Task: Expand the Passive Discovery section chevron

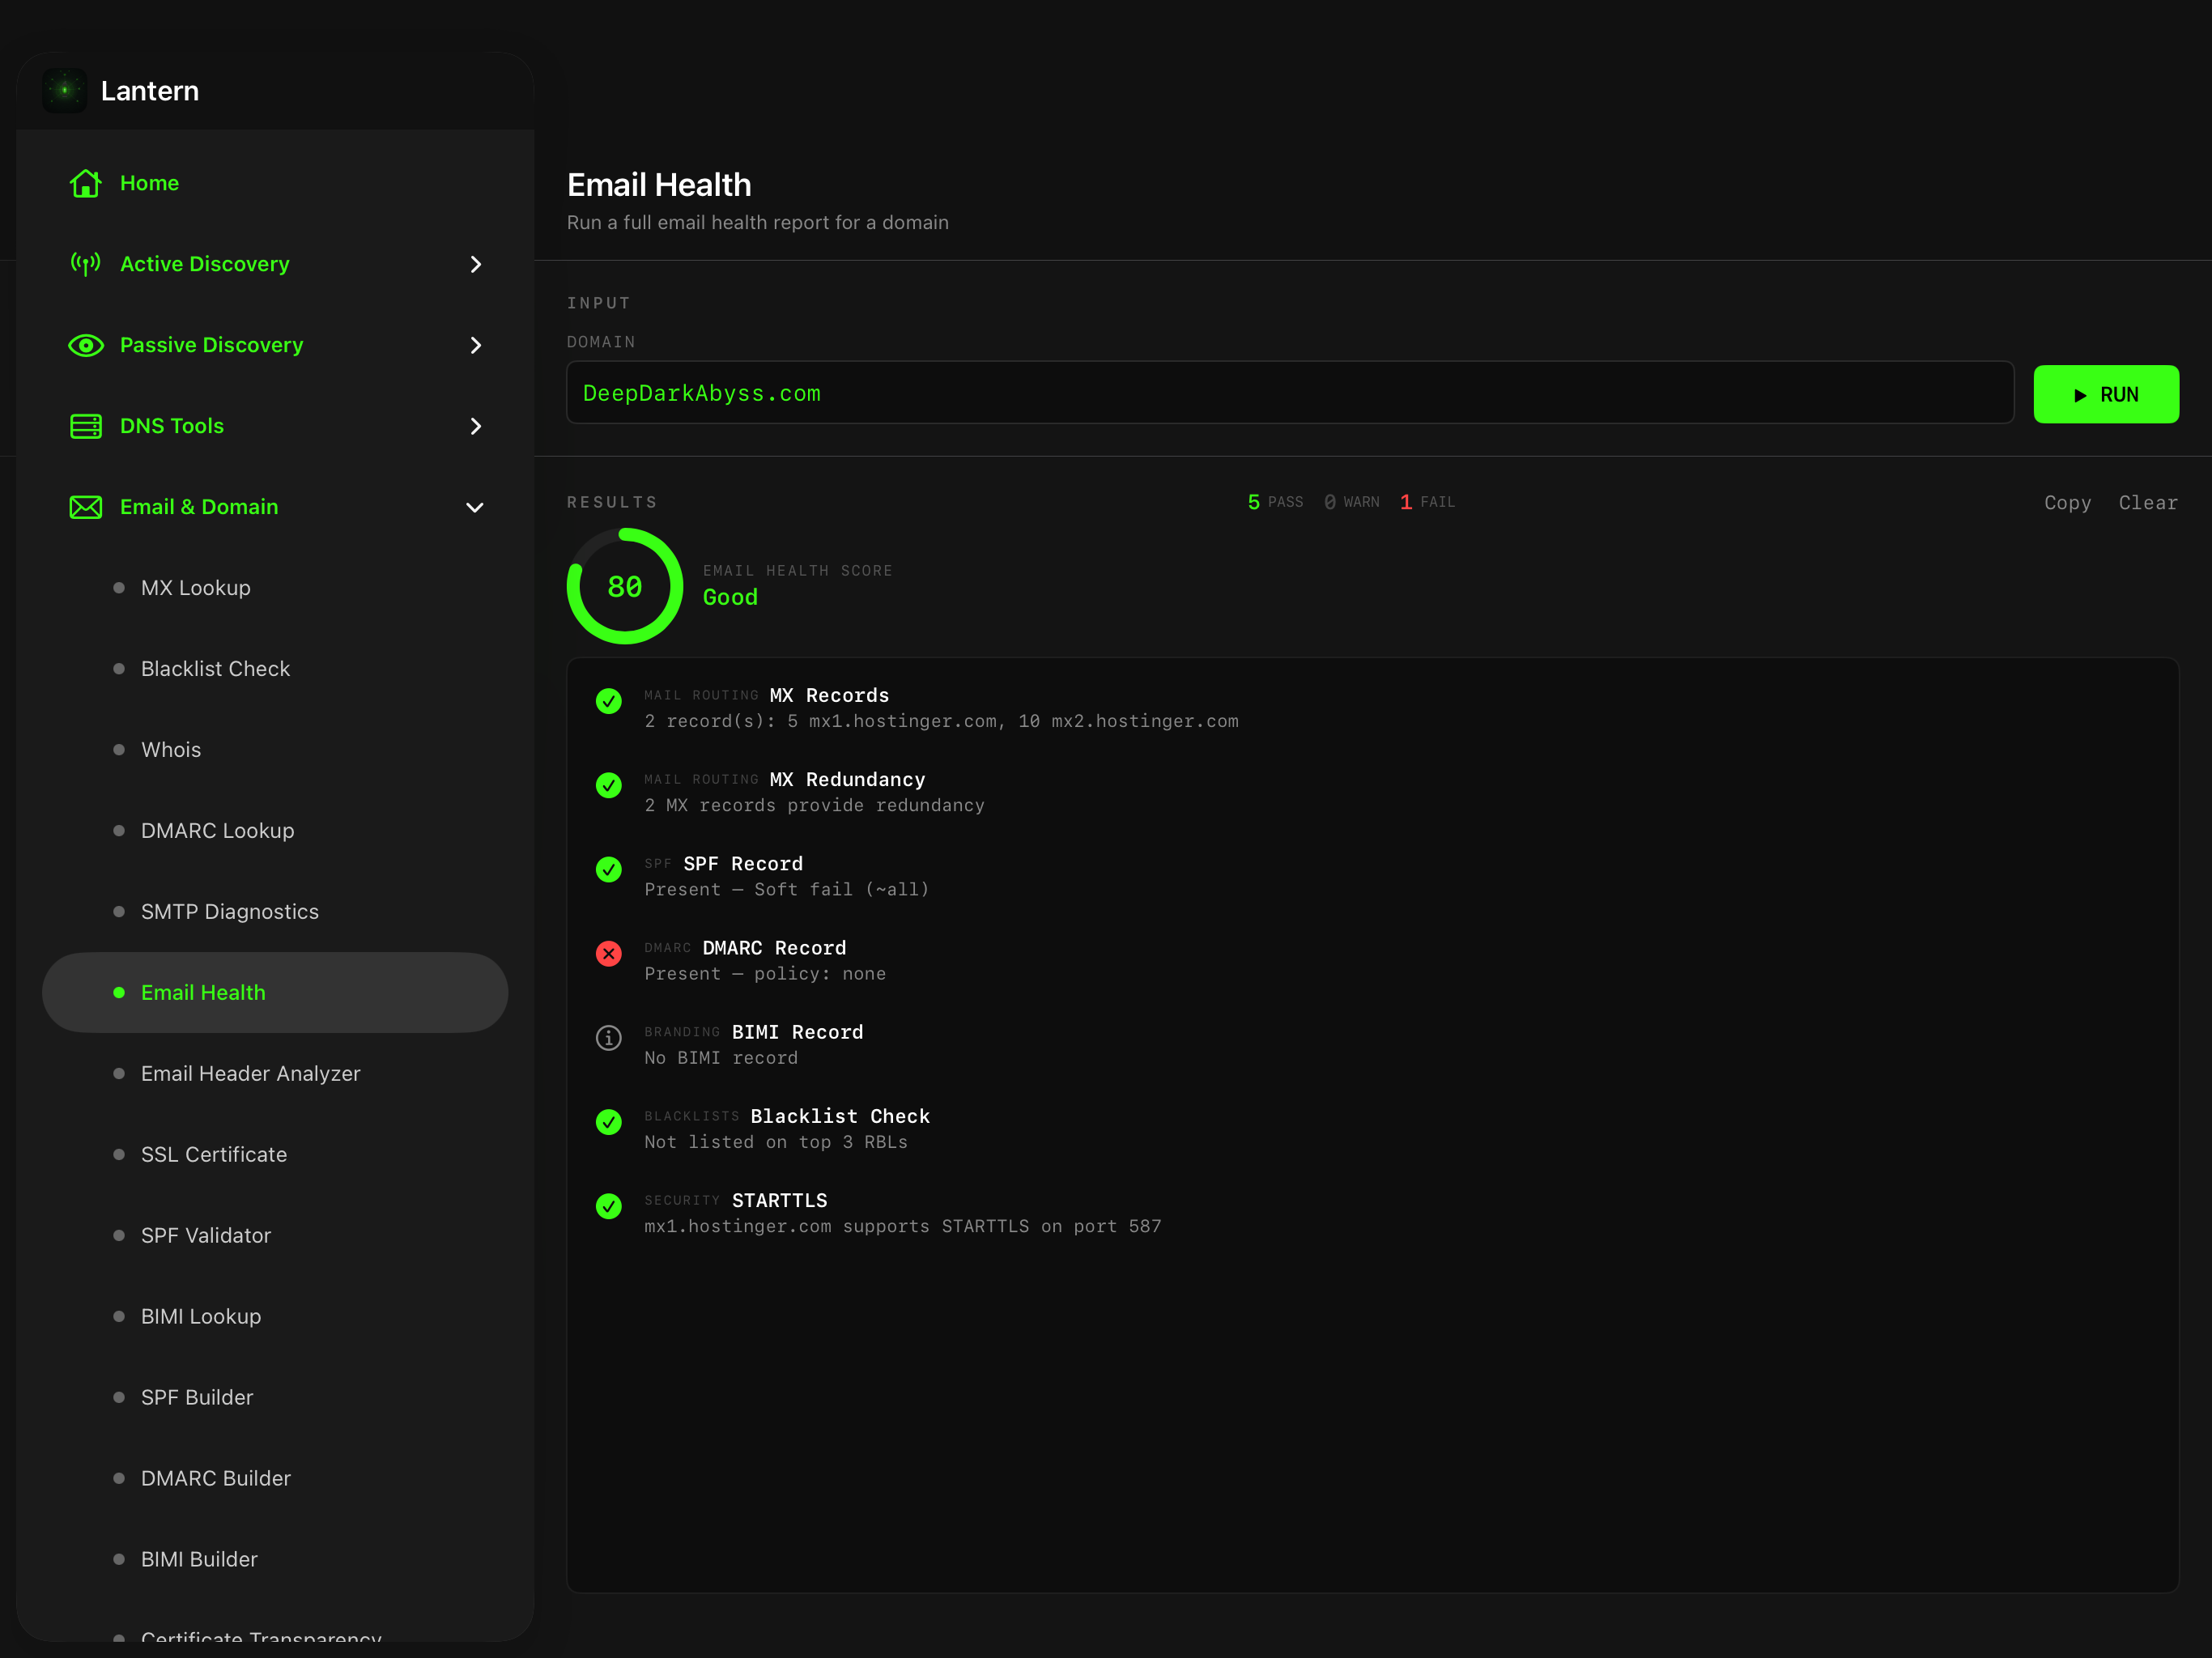Action: [475, 345]
